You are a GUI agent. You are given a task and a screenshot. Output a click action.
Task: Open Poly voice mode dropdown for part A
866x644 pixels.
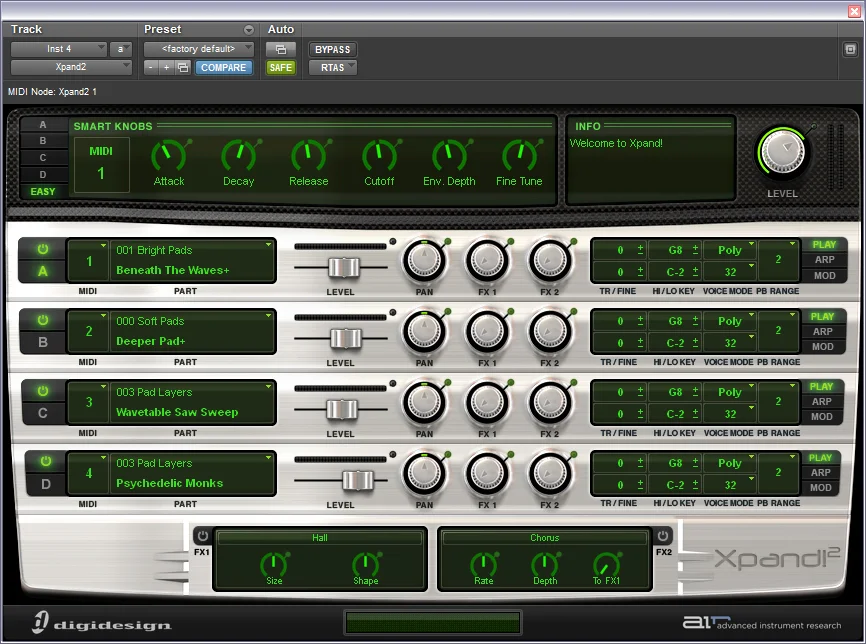click(x=730, y=250)
